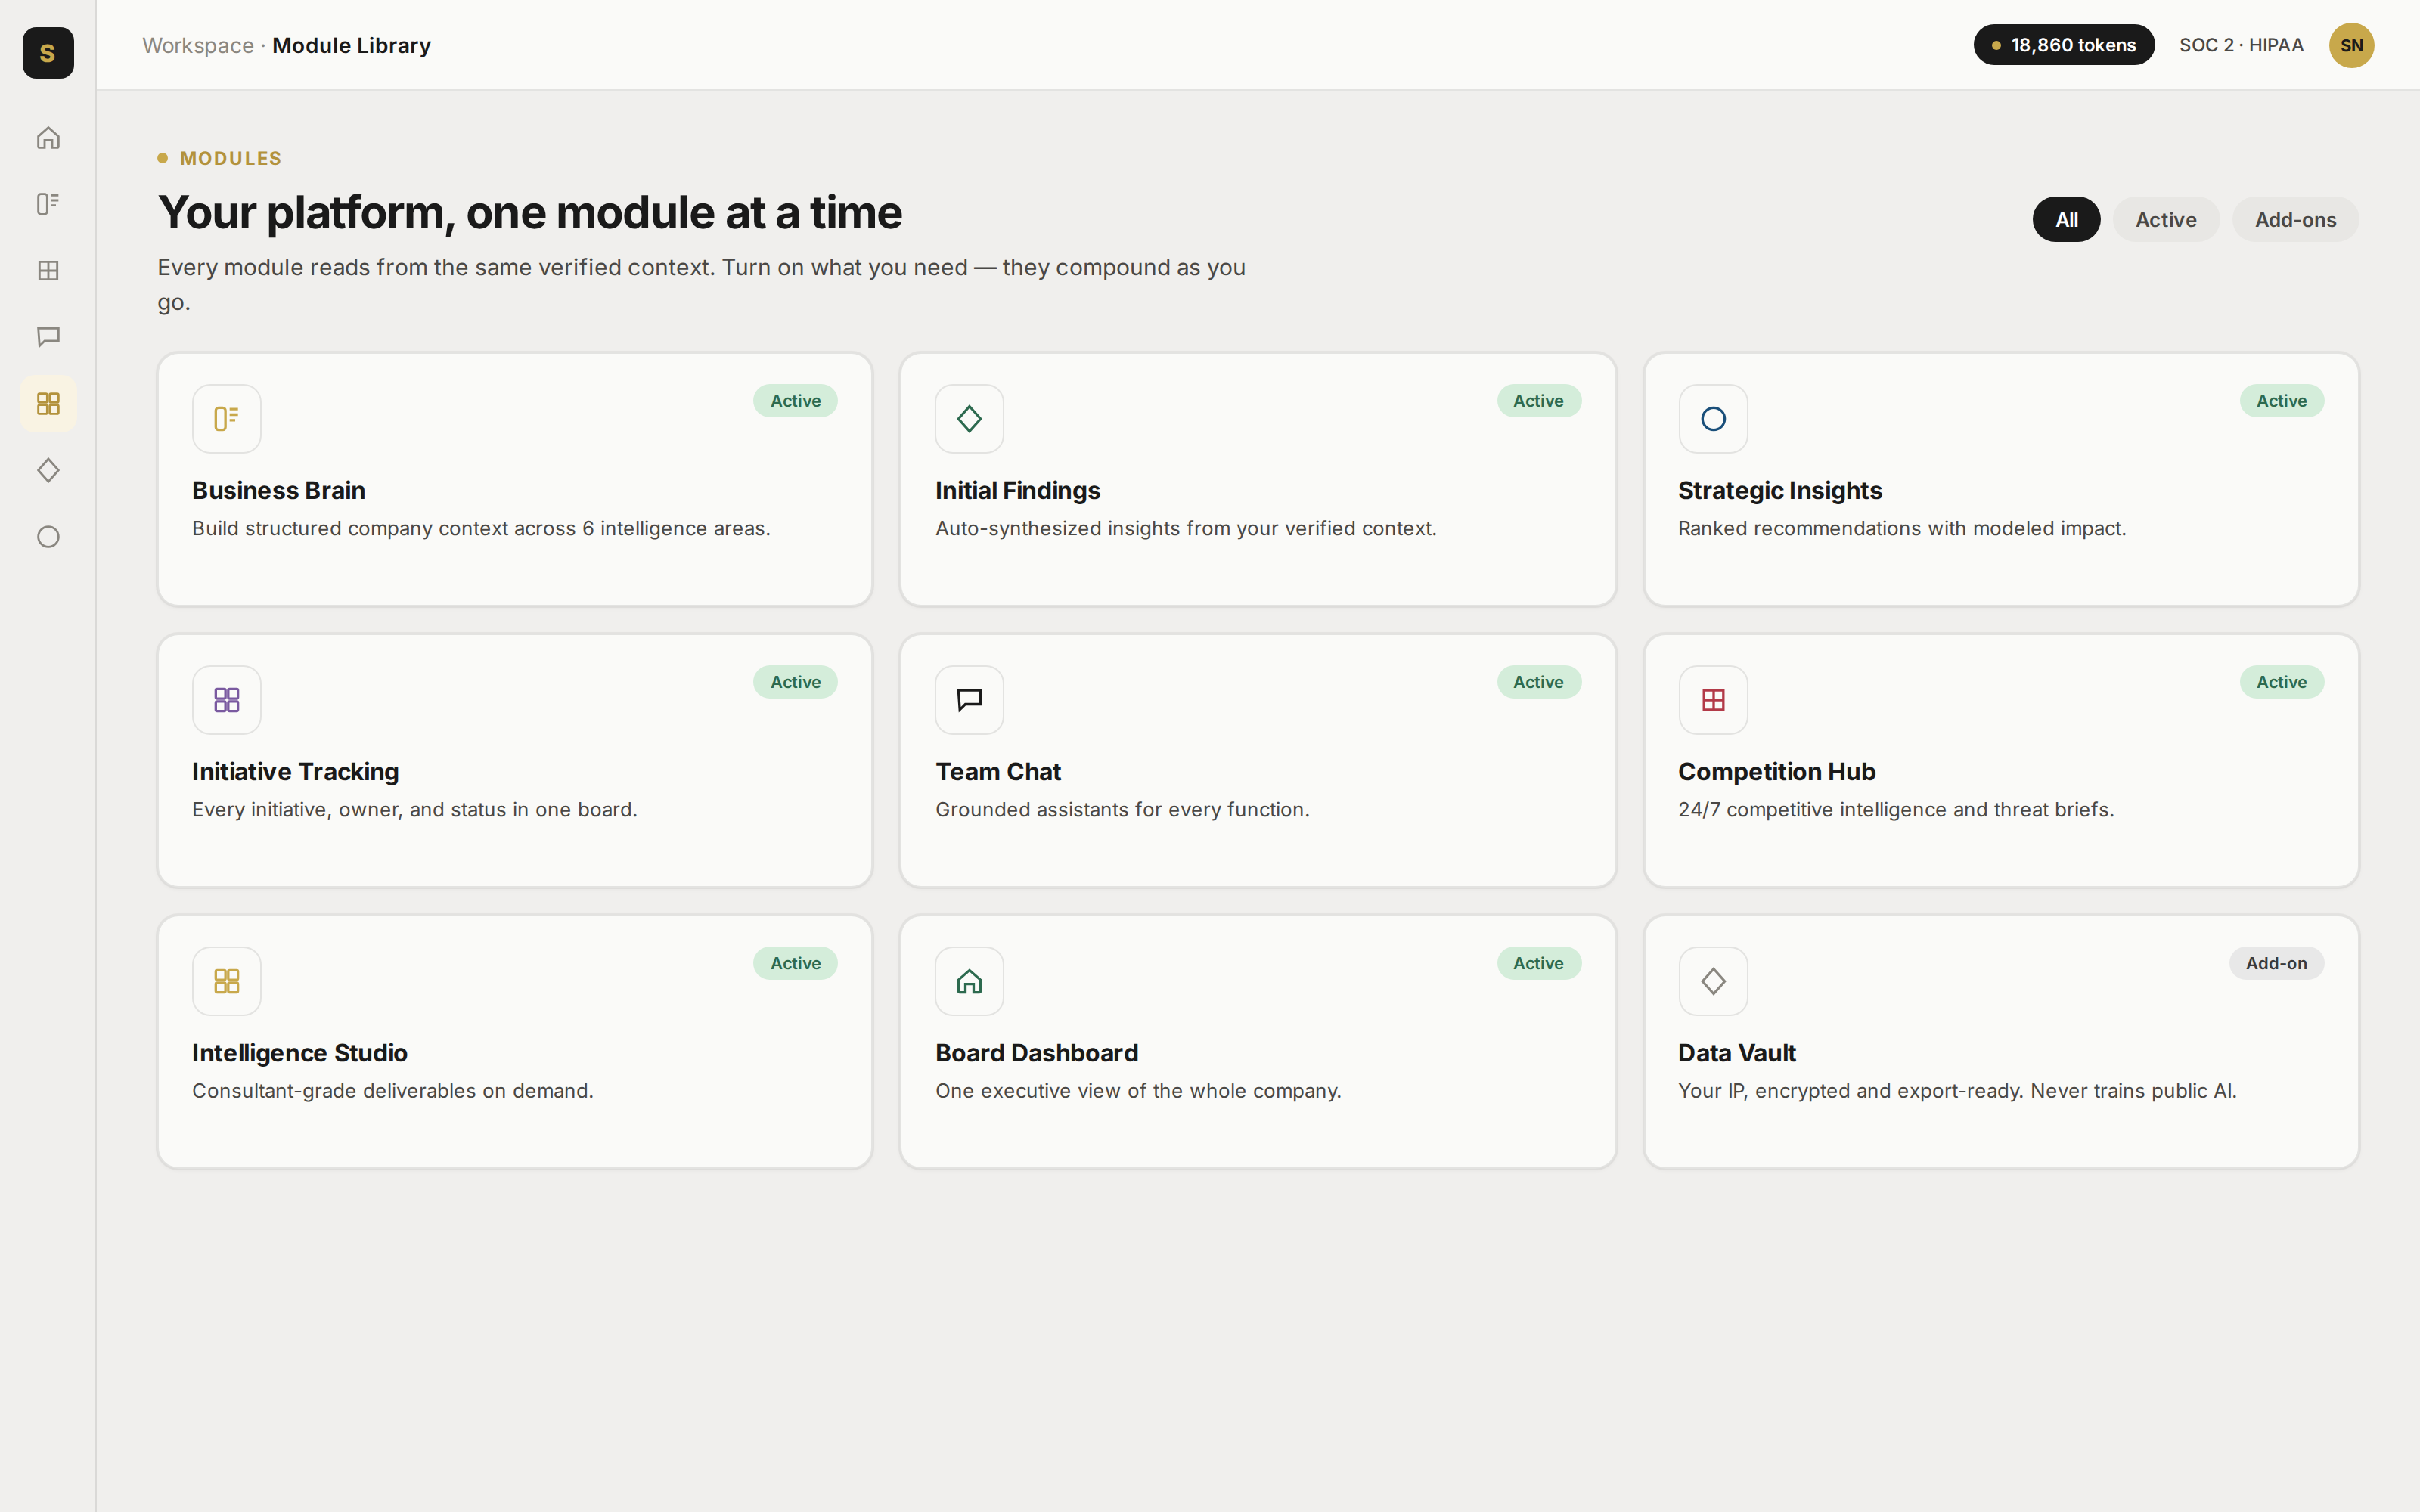
Task: Select the highlighted modules sidebar icon
Action: (48, 404)
